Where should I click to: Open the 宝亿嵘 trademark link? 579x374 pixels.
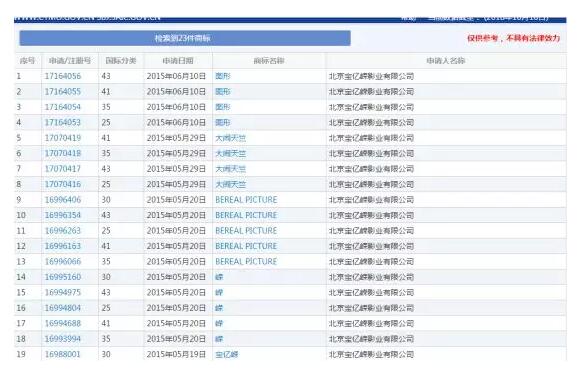tap(227, 354)
